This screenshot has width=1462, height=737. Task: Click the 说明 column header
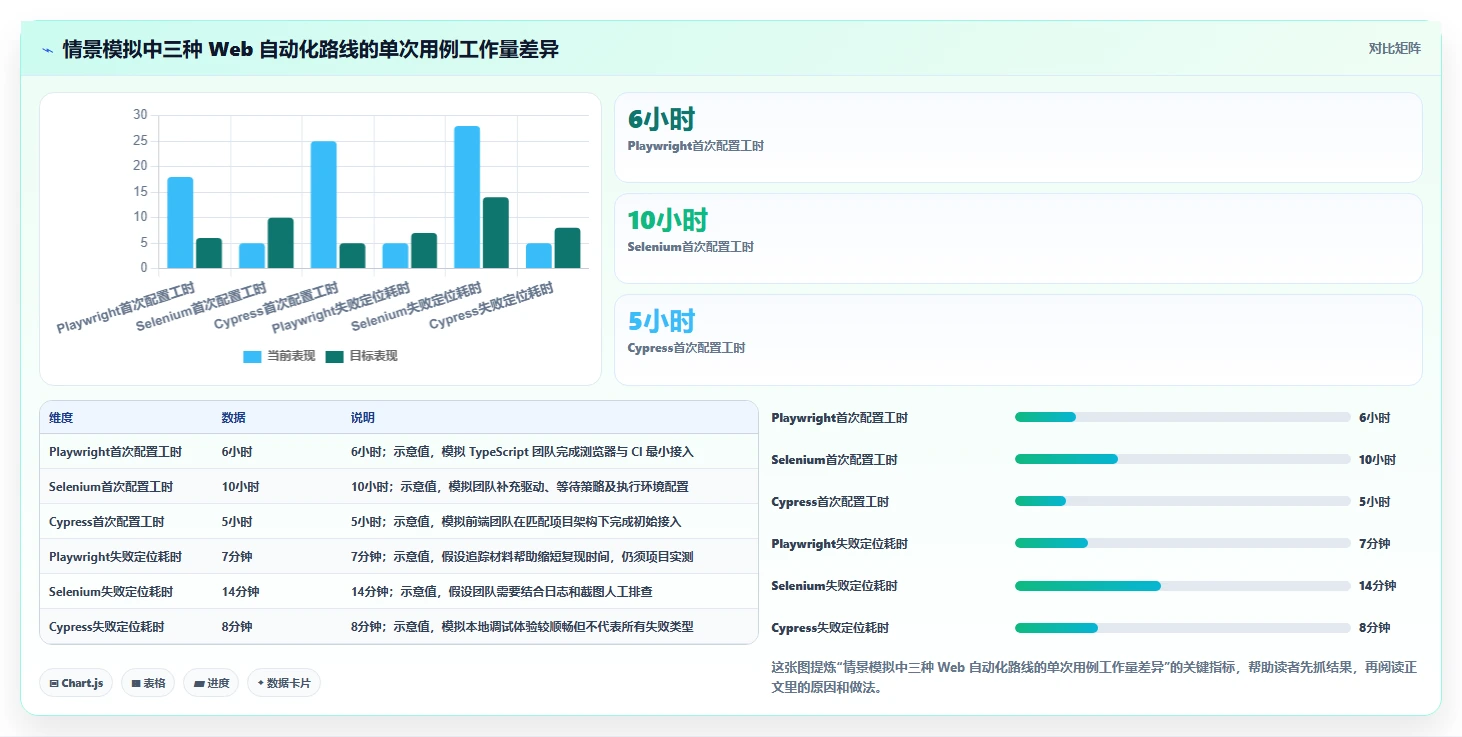(363, 418)
